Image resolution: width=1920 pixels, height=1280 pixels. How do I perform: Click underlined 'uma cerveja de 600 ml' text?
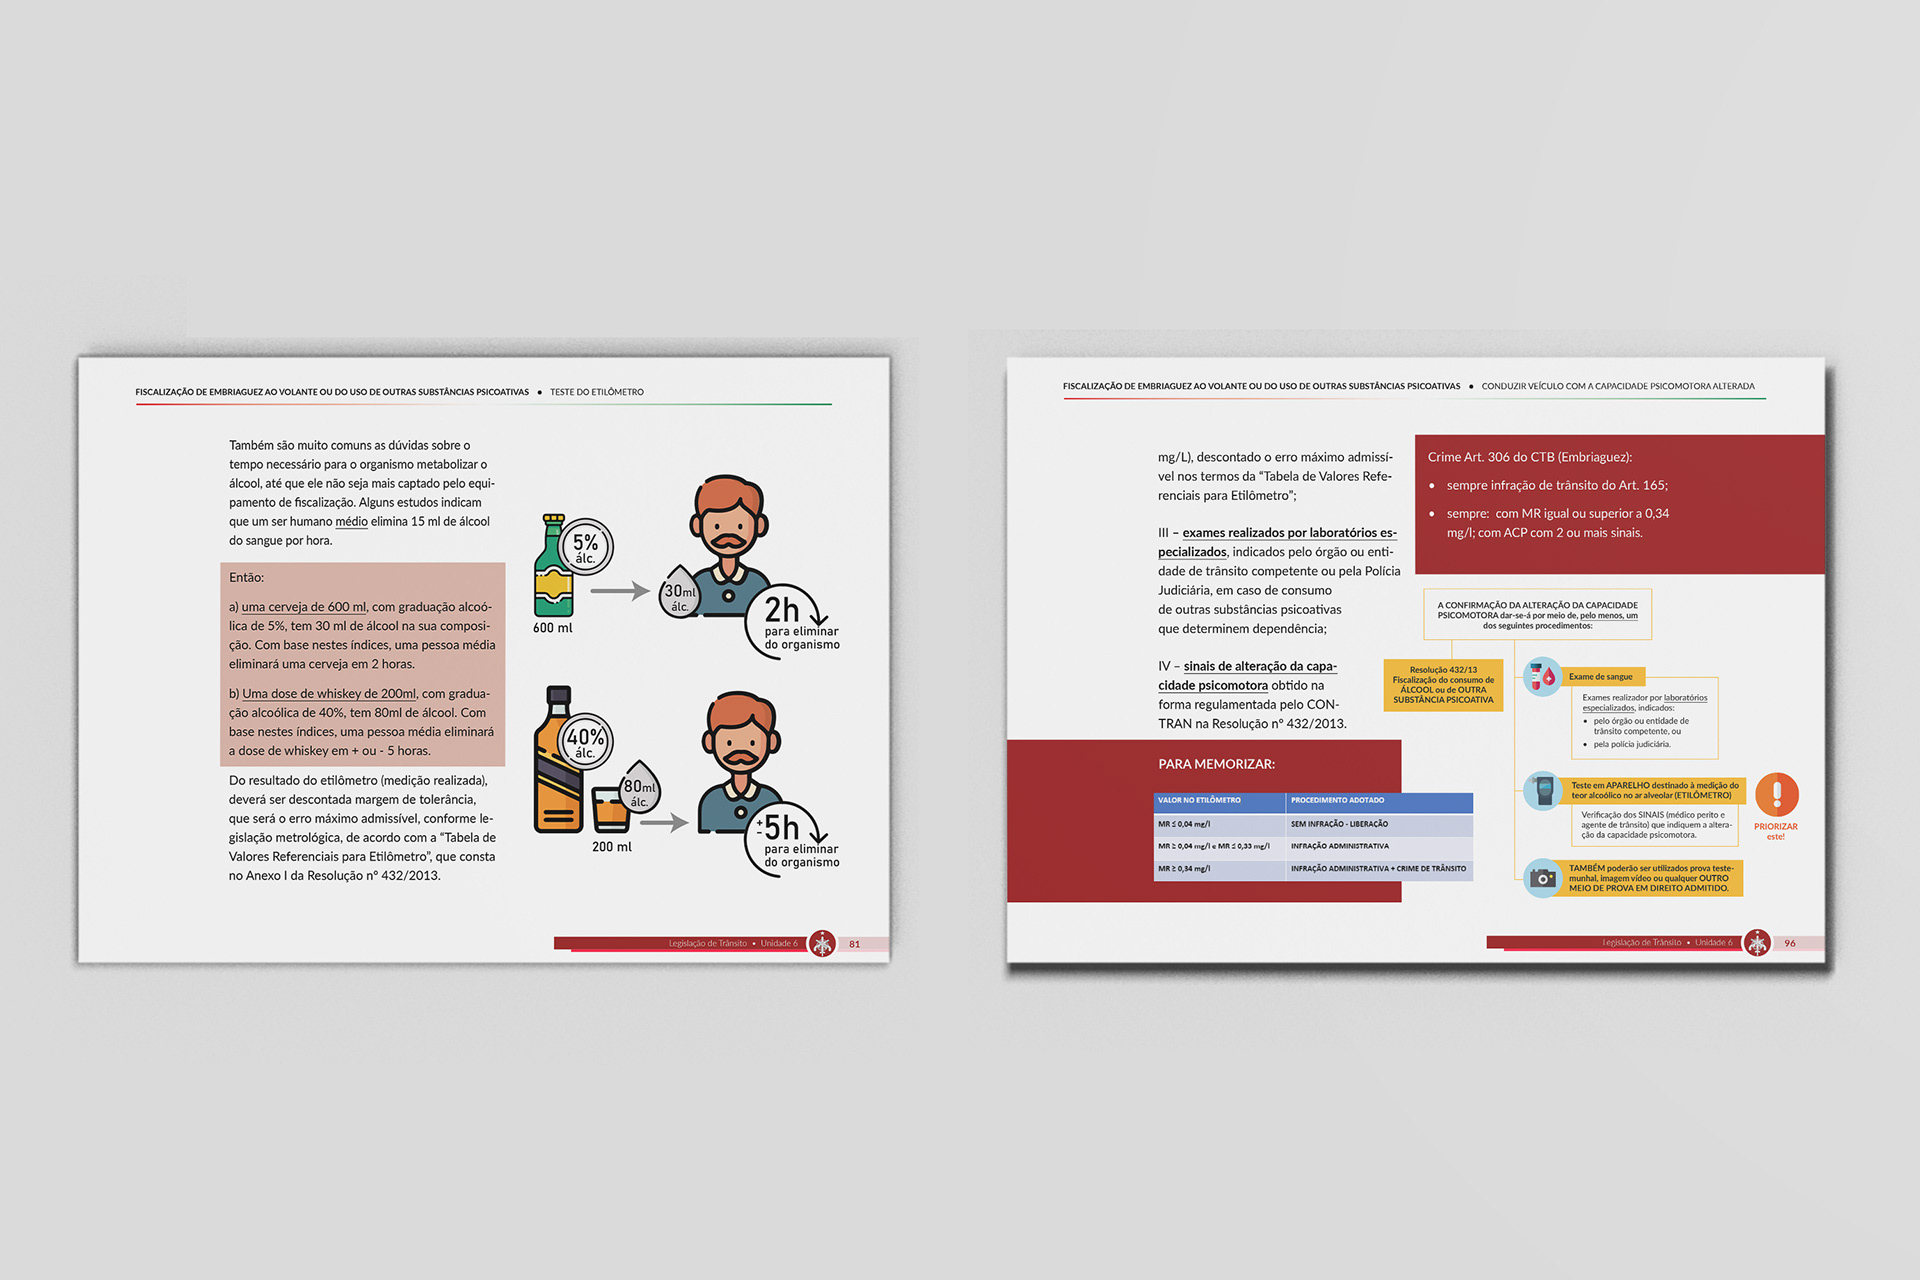click(x=304, y=607)
